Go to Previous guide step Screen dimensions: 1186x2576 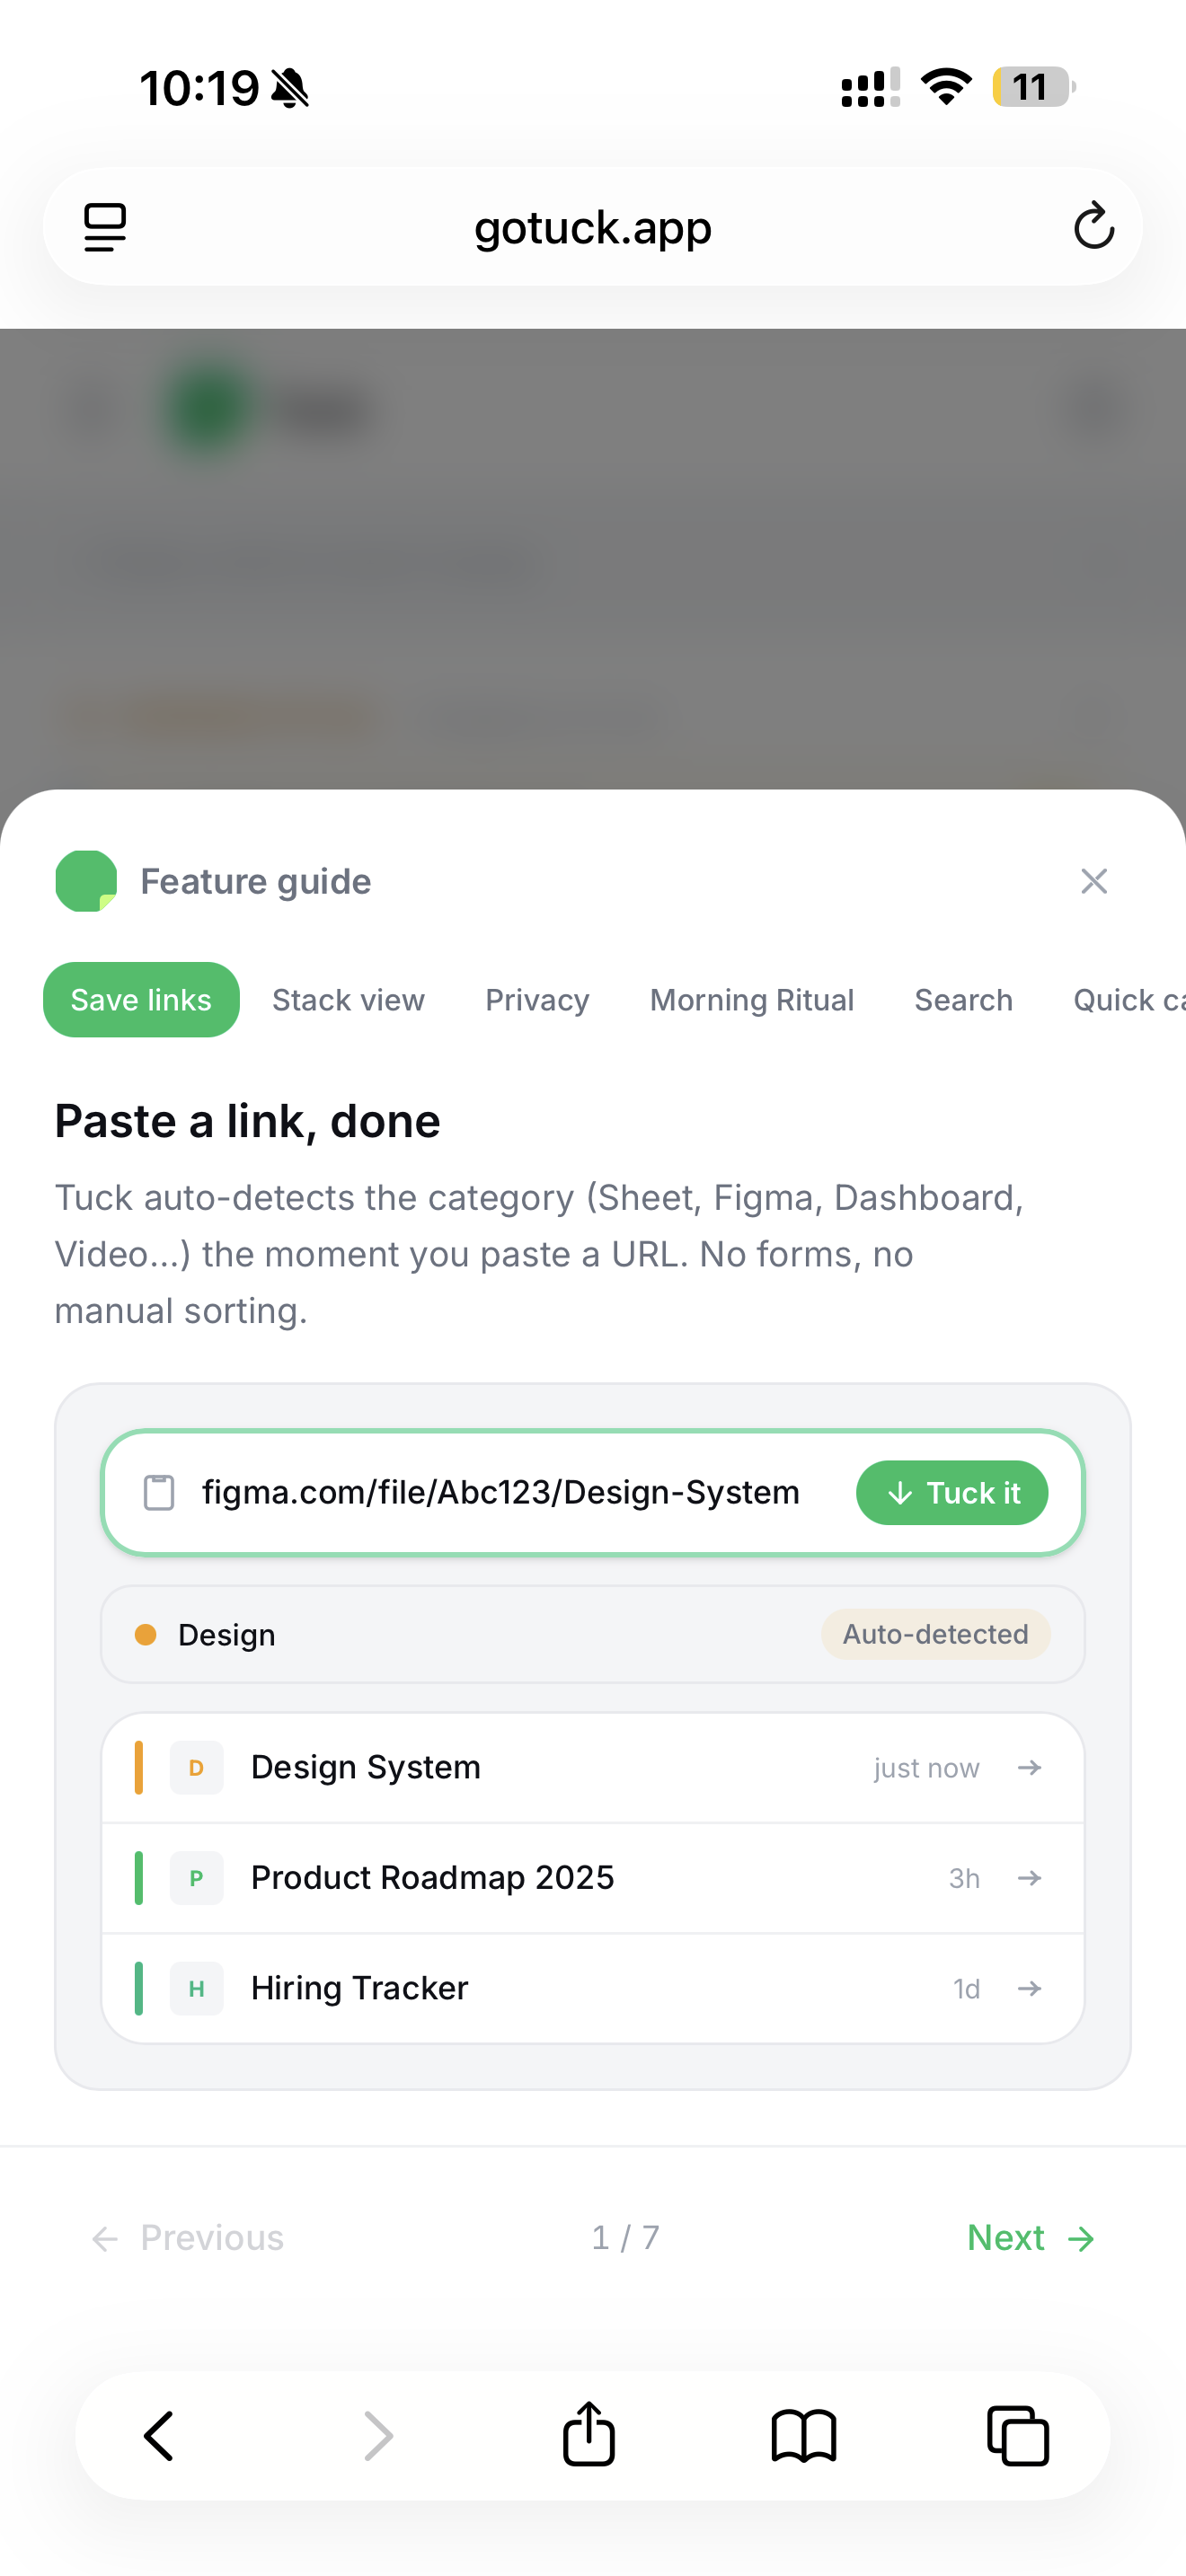click(187, 2238)
